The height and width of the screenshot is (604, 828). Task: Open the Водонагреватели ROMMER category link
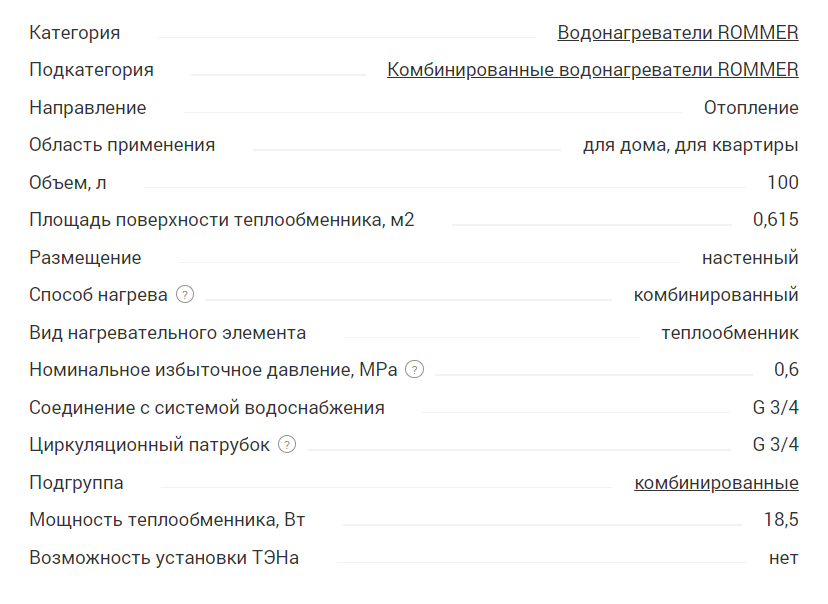678,33
